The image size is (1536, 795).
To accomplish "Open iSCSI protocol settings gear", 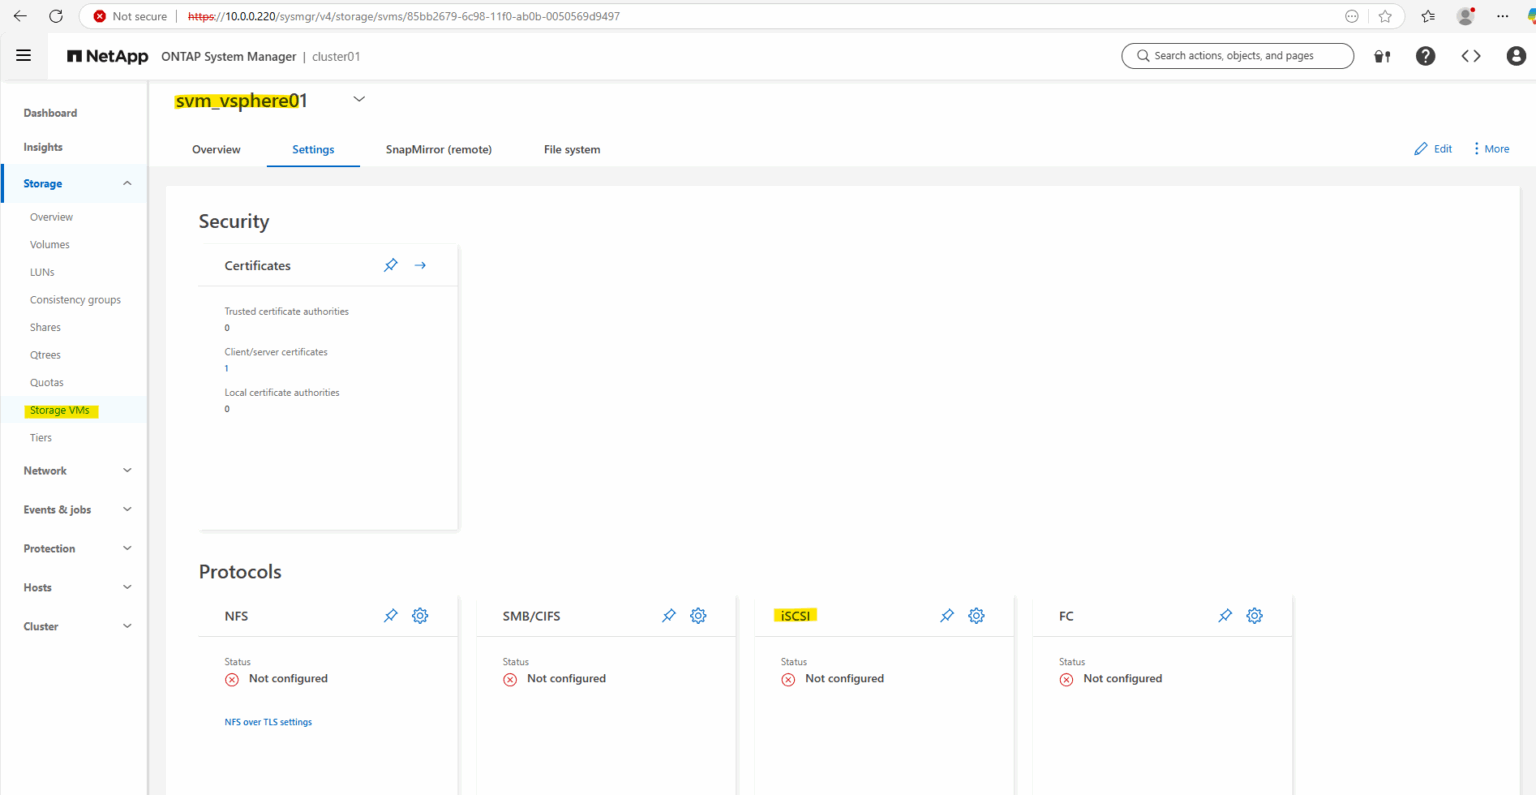I will tap(975, 615).
